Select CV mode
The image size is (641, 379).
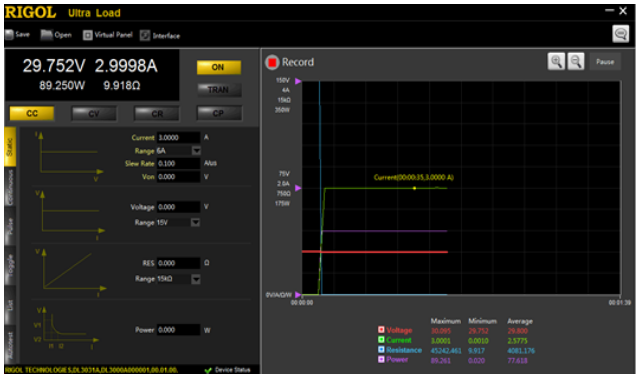pos(94,113)
